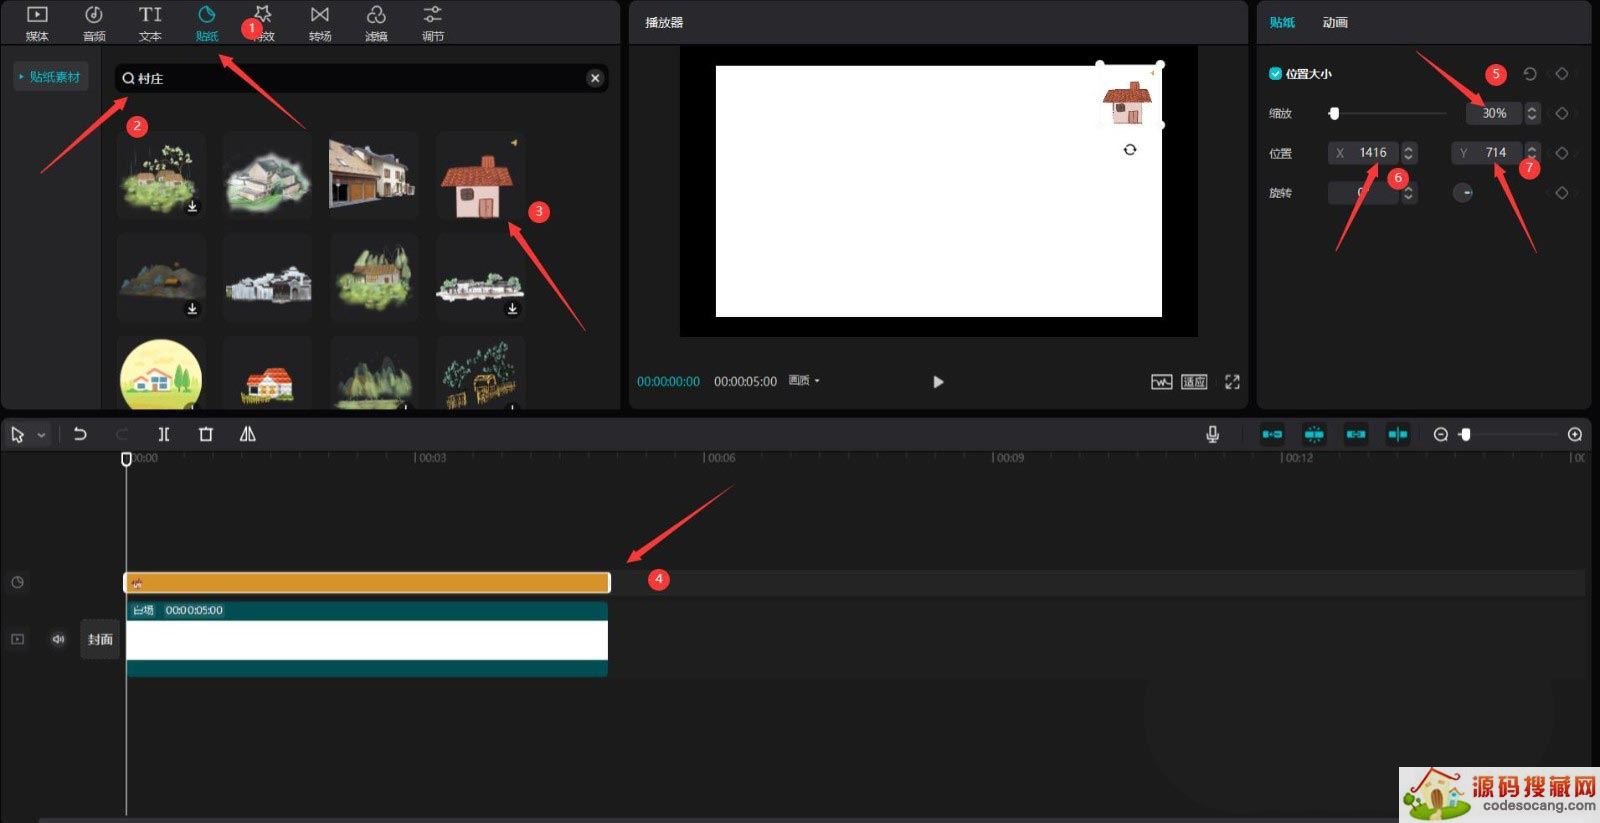This screenshot has width=1600, height=823.
Task: Open the 音频 (Audio) panel
Action: point(94,23)
